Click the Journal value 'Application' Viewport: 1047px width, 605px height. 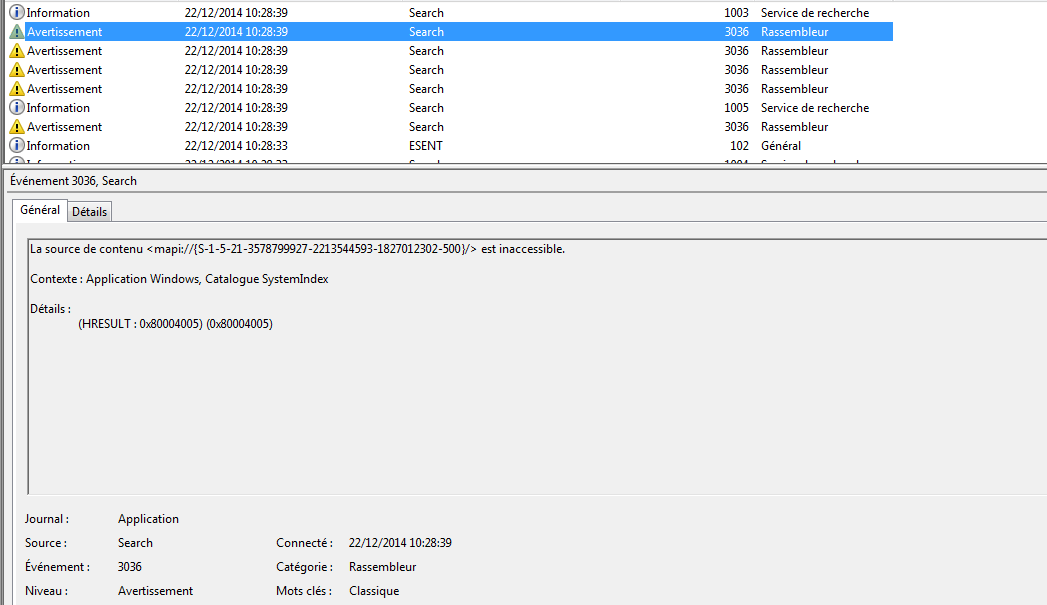pos(148,519)
